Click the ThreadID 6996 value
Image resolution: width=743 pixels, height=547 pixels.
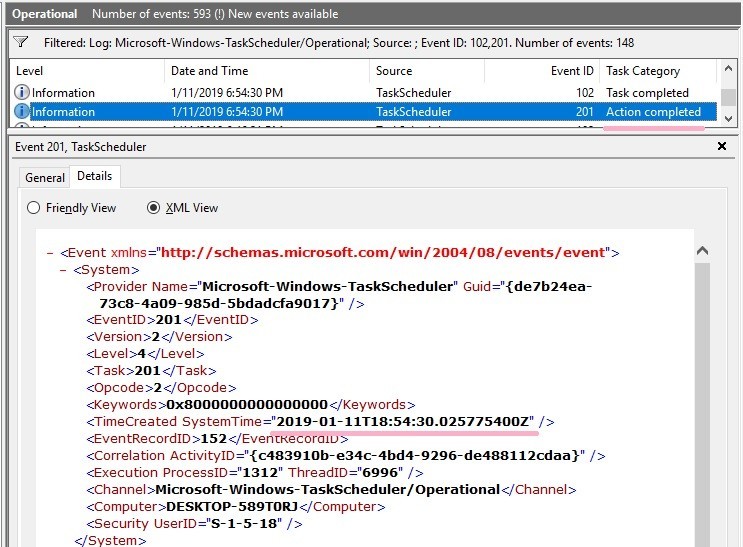click(x=380, y=473)
